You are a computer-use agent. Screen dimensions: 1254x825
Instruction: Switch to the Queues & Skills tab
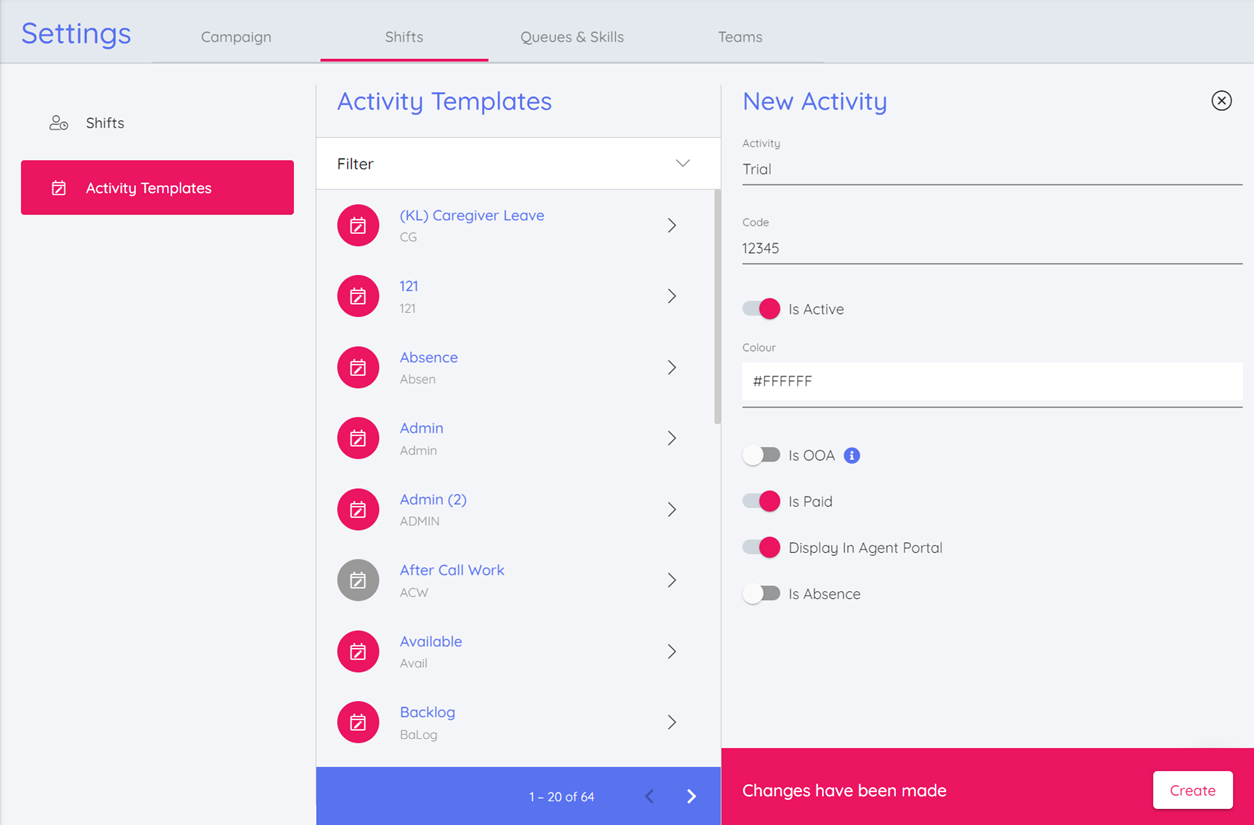click(x=571, y=37)
